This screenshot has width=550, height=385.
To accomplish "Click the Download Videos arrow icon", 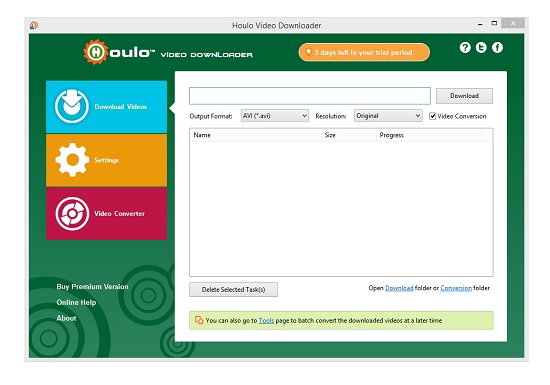I will click(x=72, y=106).
